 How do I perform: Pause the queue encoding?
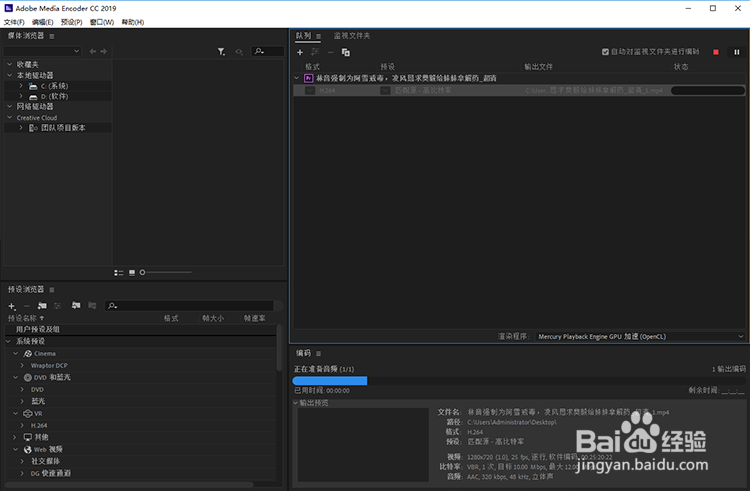tap(737, 52)
